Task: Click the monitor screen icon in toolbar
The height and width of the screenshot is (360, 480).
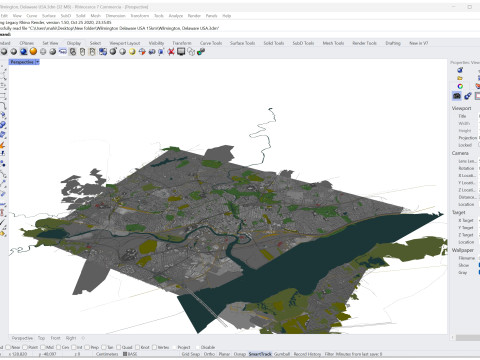Action: click(181, 51)
